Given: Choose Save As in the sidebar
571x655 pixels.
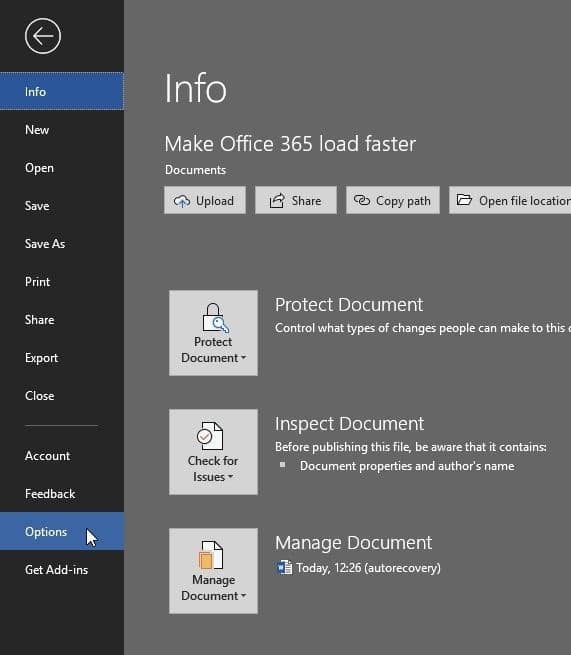Looking at the screenshot, I should coord(62,244).
